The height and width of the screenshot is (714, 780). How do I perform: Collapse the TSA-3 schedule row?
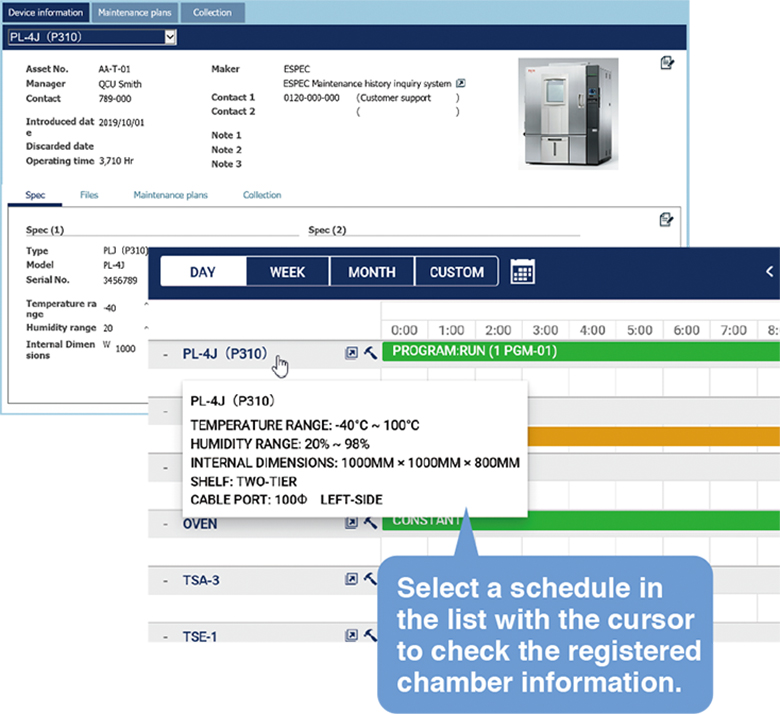click(x=166, y=581)
